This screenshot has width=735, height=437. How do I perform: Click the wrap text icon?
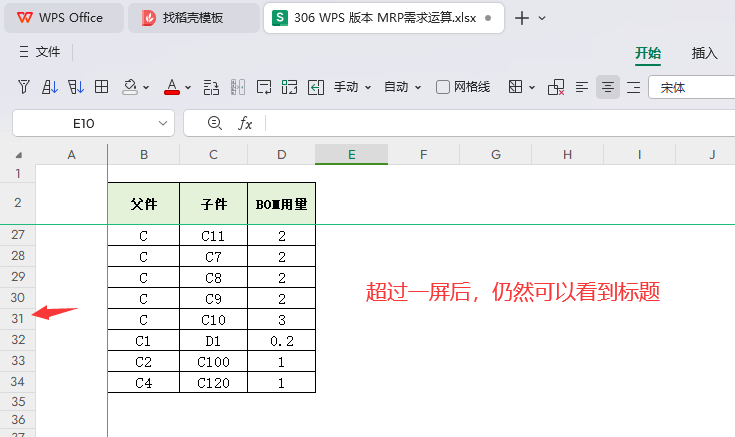(x=264, y=87)
